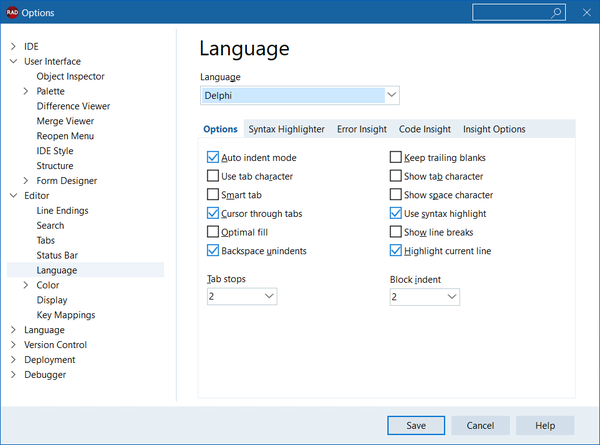
Task: Select Structure in tree
Action: [x=55, y=166]
